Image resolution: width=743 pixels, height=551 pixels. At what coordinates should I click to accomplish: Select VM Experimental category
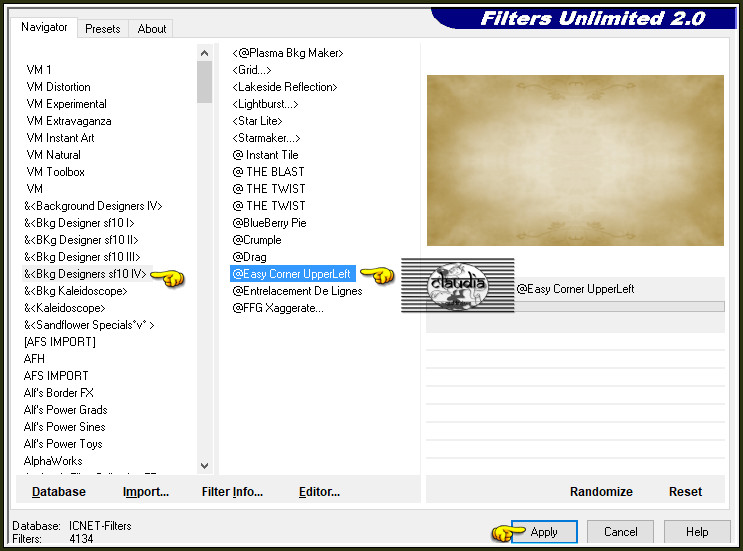pyautogui.click(x=66, y=104)
